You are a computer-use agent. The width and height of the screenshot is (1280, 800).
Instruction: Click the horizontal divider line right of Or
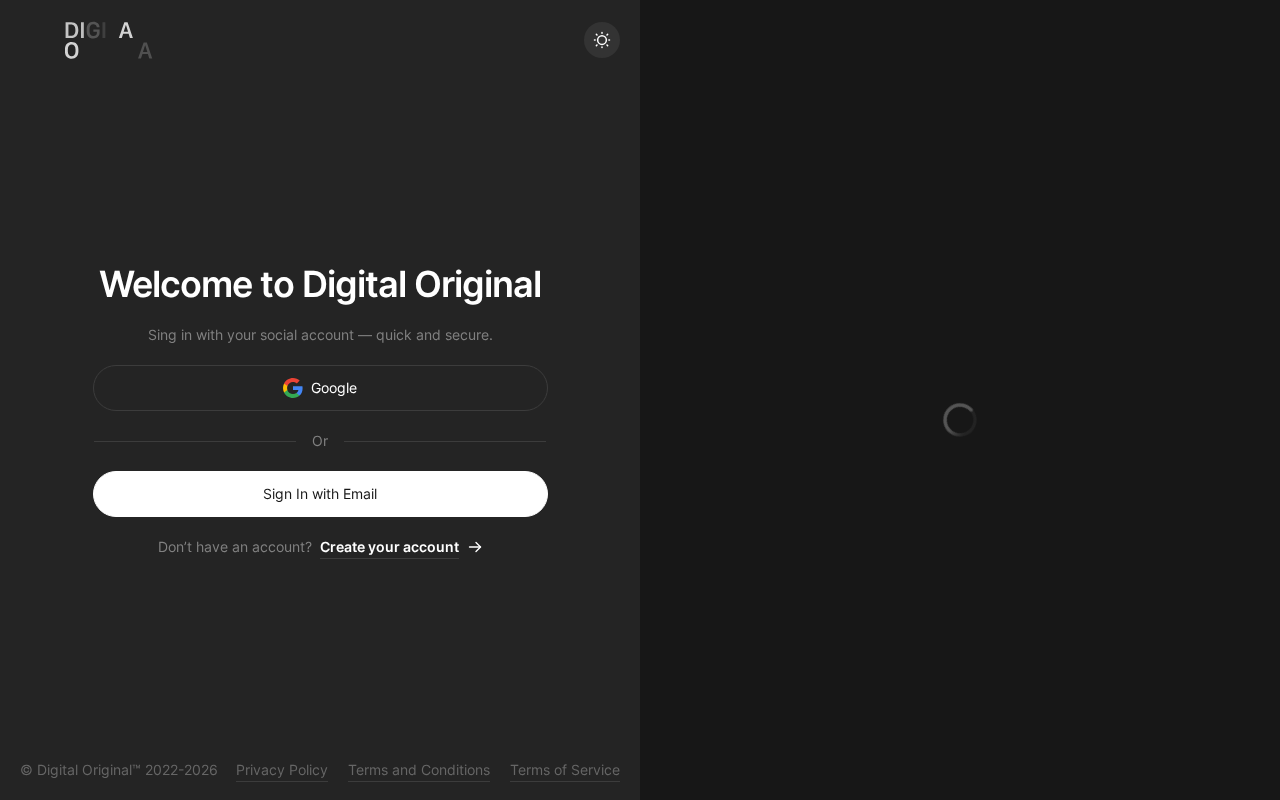(x=445, y=441)
